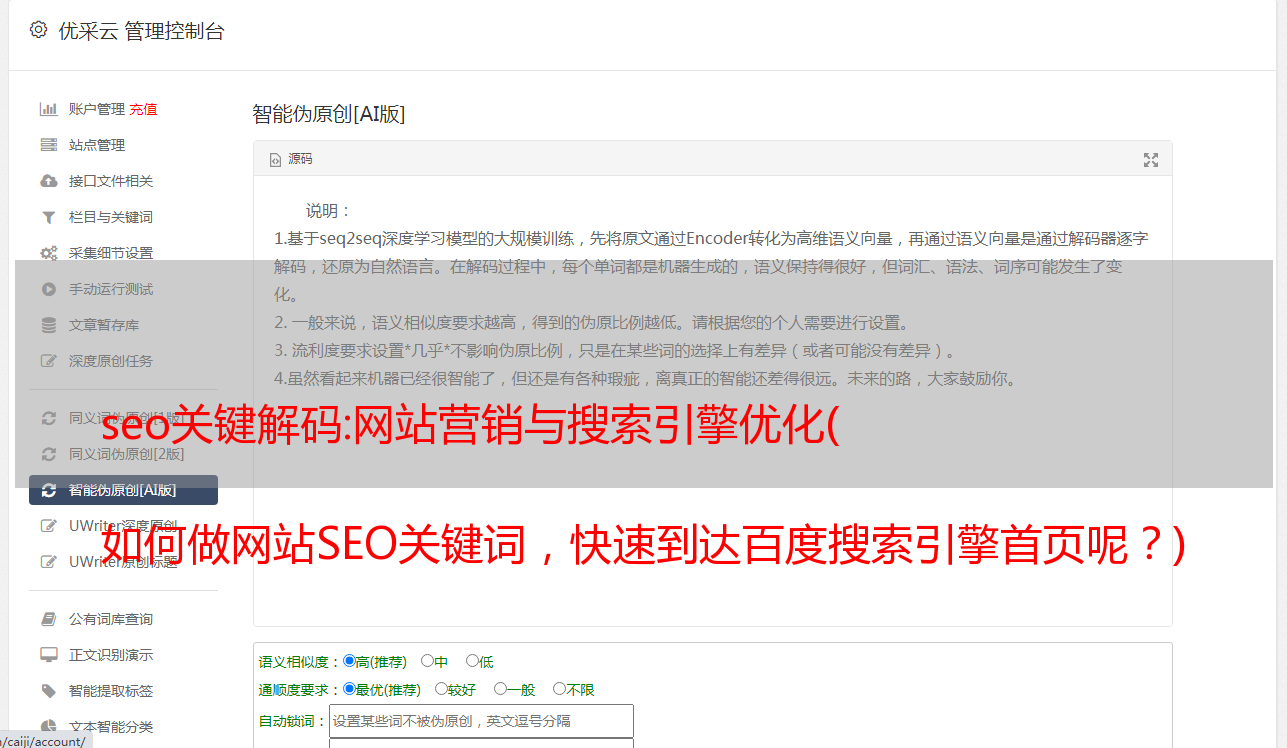Click the 接口文件相关 cloud upload icon
The width and height of the screenshot is (1287, 748).
click(48, 181)
